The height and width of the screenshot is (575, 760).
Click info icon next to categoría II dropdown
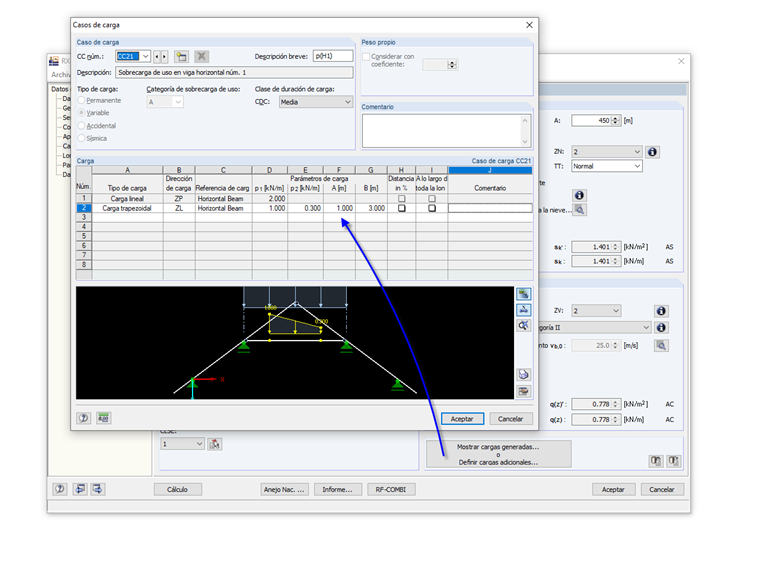(x=661, y=327)
